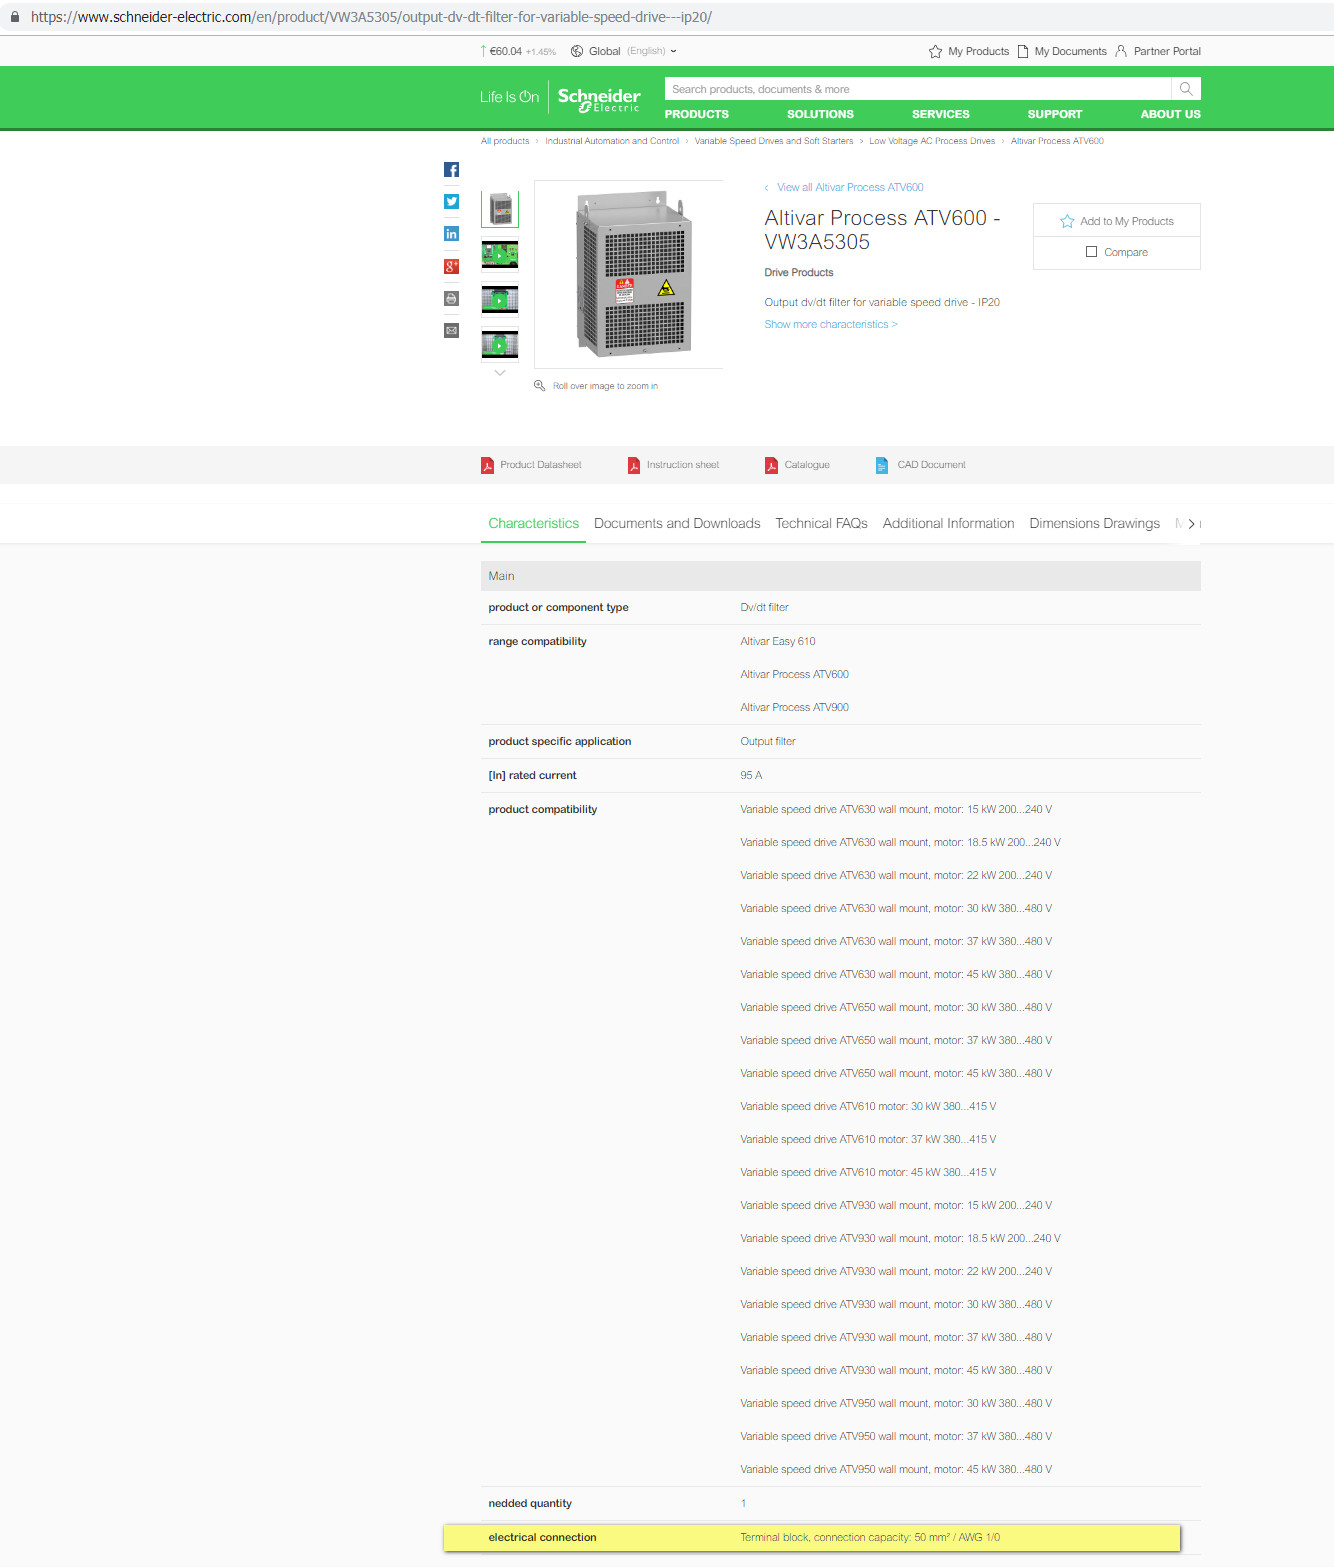Click the 95 A rated current value
1334x1568 pixels.
(x=751, y=776)
